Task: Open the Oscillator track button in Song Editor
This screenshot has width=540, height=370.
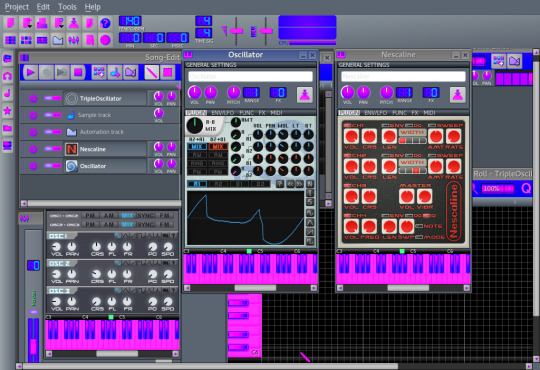Action: pos(105,166)
